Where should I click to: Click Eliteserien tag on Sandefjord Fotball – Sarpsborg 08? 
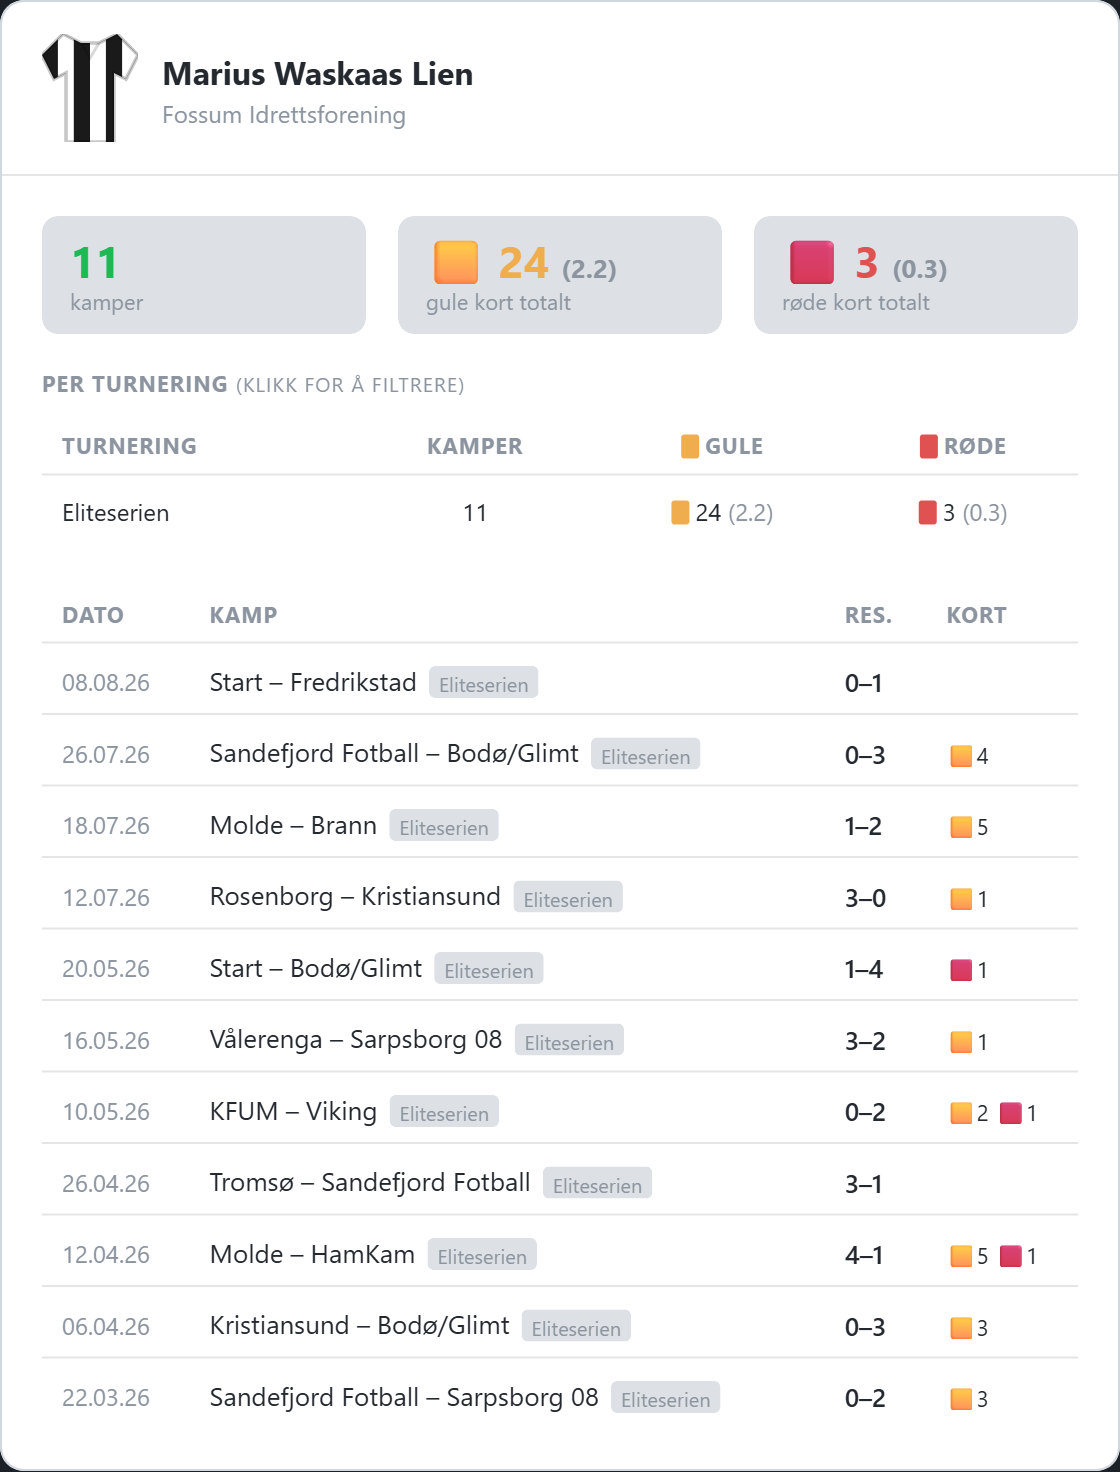pyautogui.click(x=666, y=1399)
